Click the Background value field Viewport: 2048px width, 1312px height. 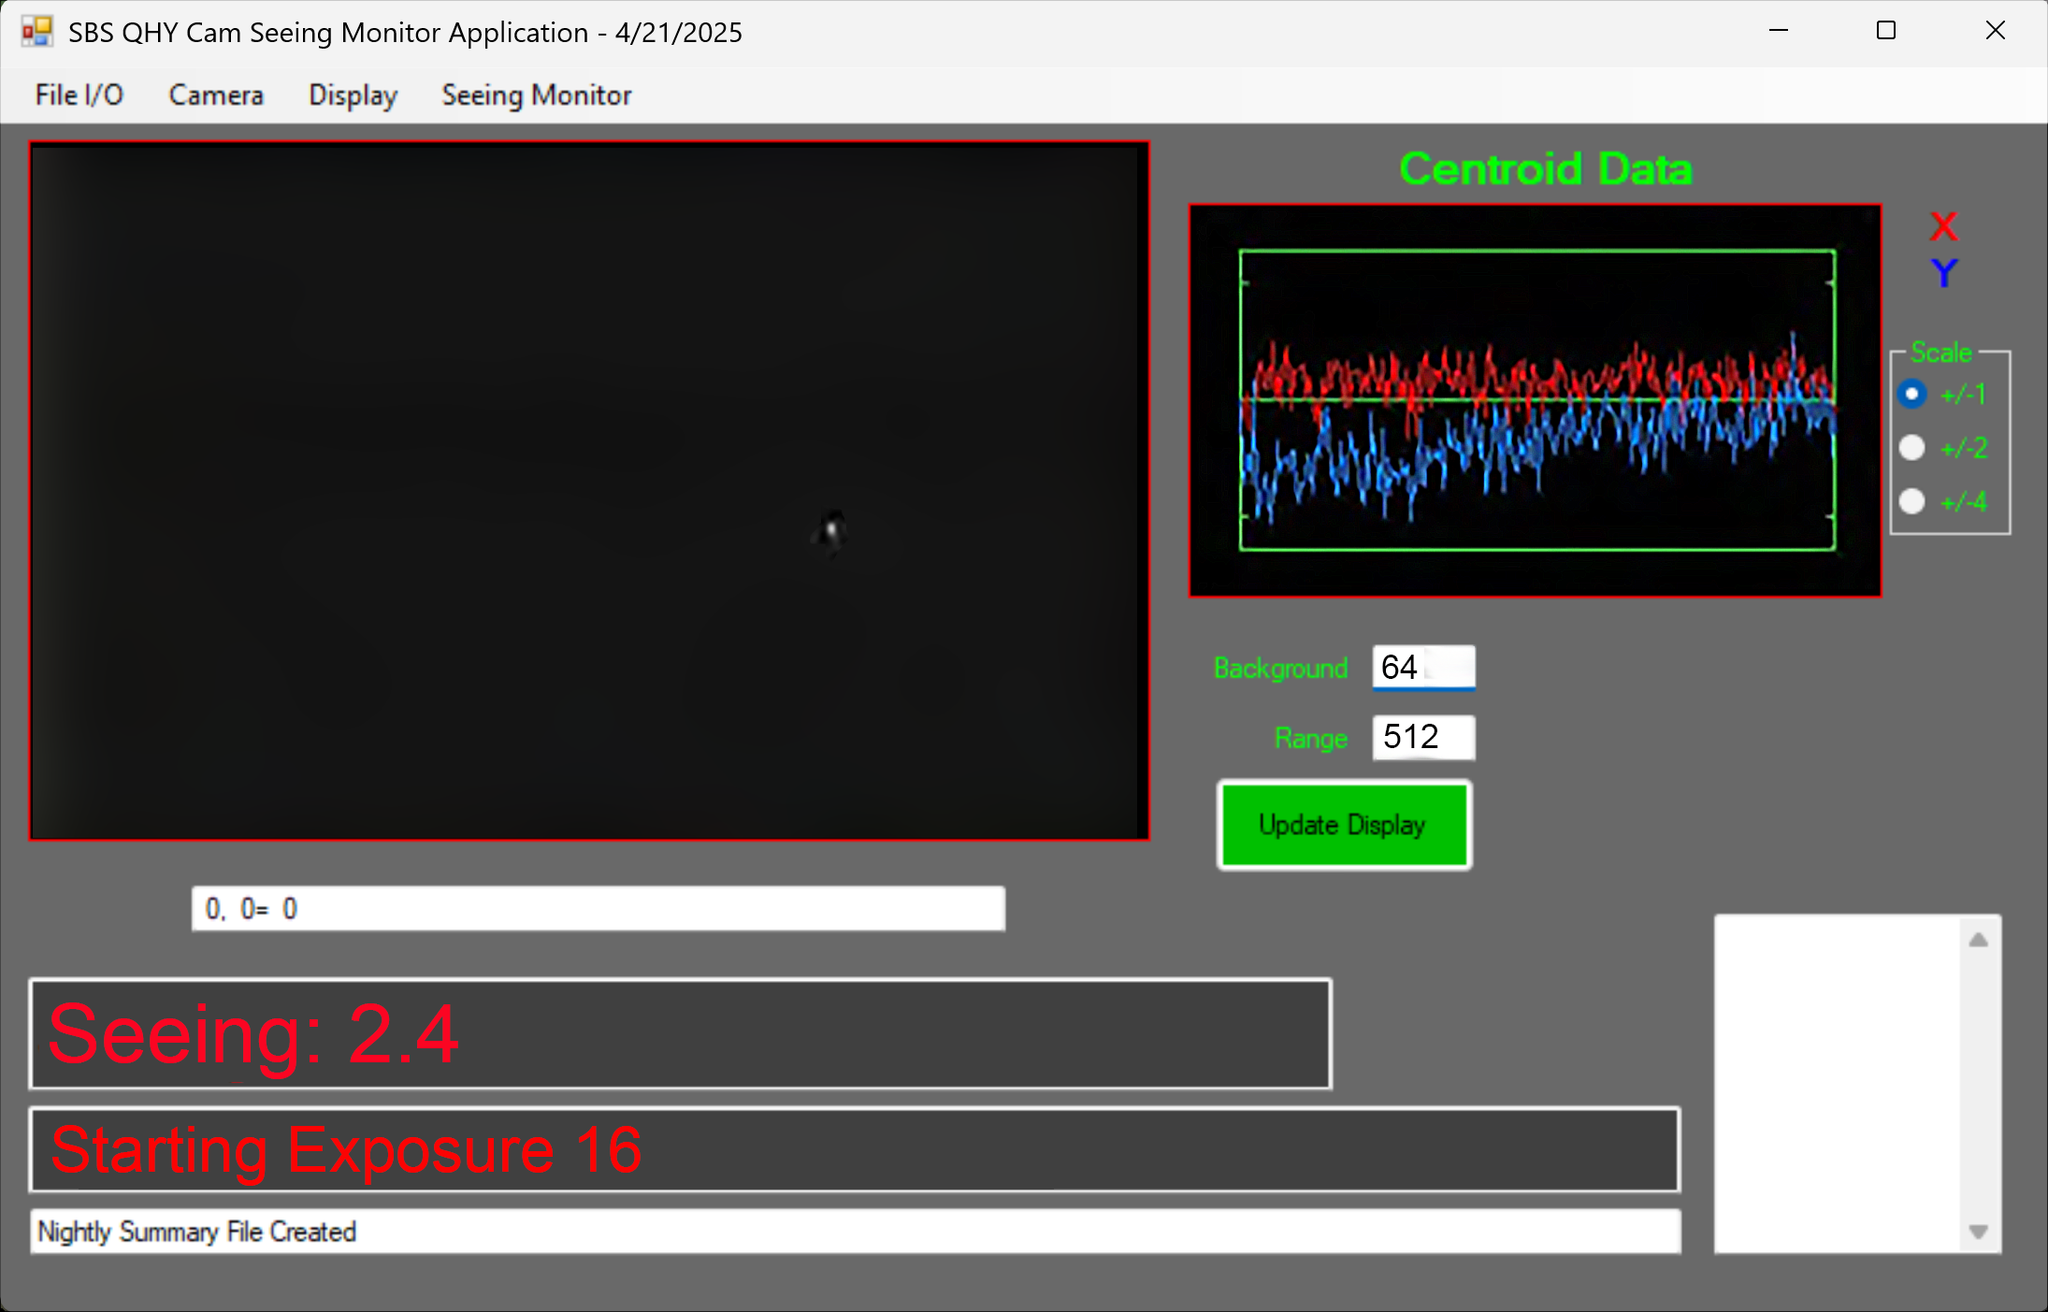point(1424,667)
